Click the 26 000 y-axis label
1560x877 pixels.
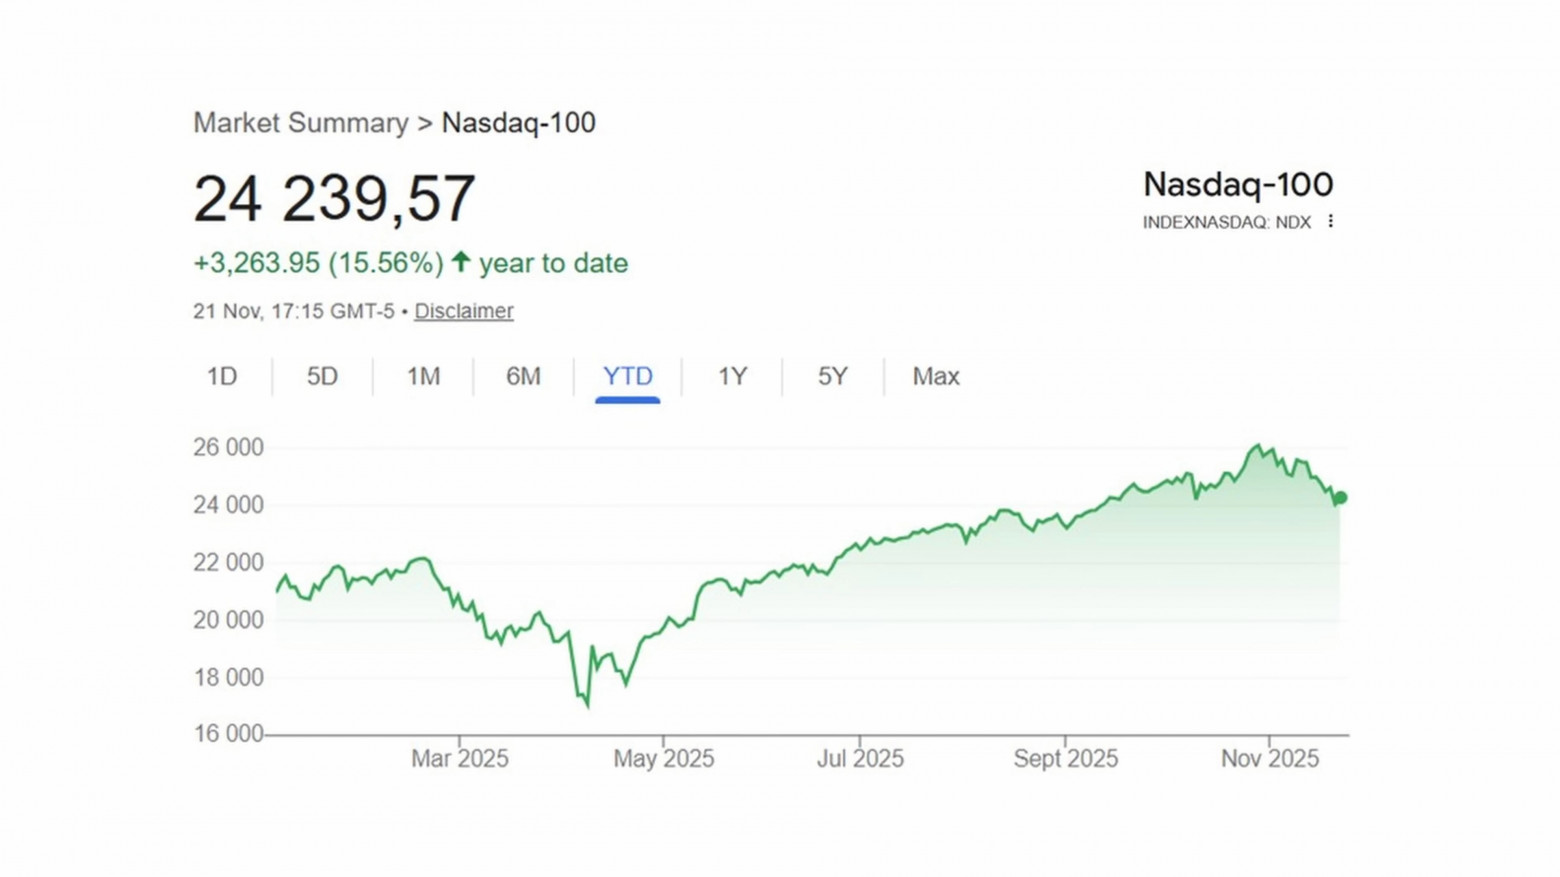coord(228,447)
